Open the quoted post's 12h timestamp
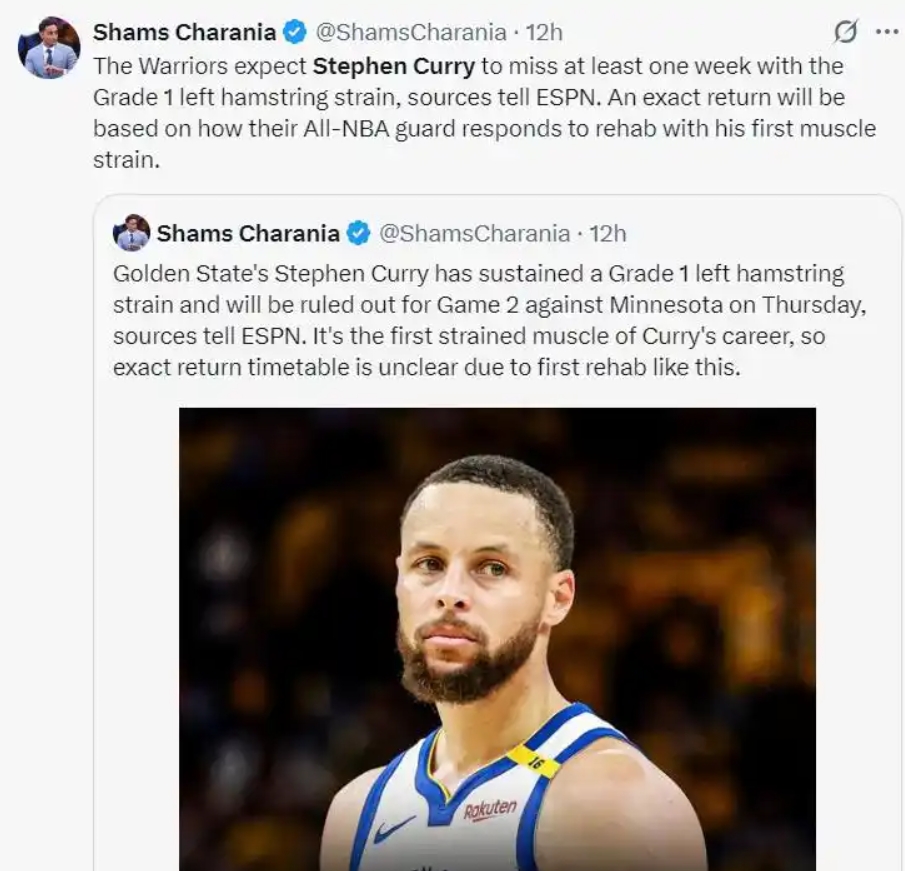905x871 pixels. click(x=608, y=234)
